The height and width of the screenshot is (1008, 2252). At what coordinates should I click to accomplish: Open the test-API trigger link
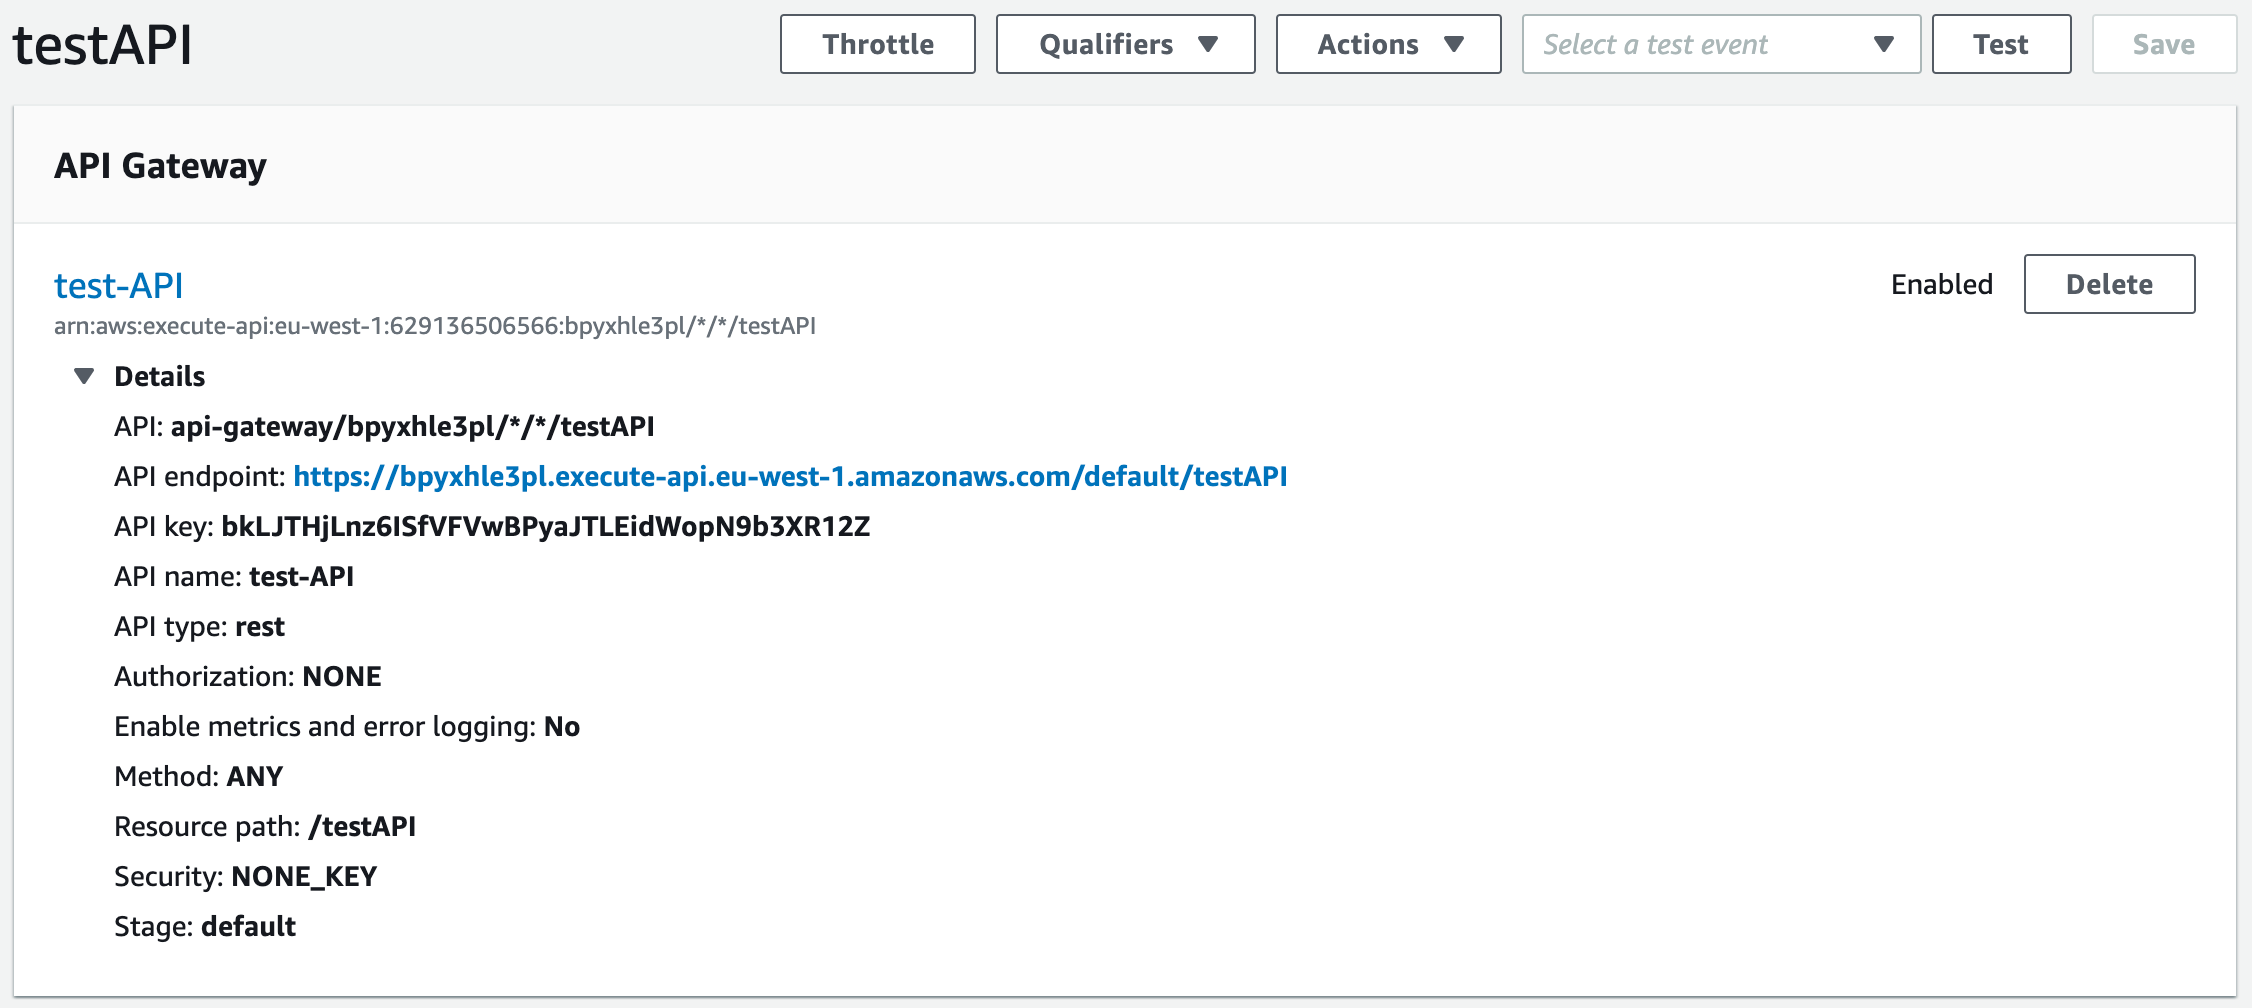tap(117, 285)
